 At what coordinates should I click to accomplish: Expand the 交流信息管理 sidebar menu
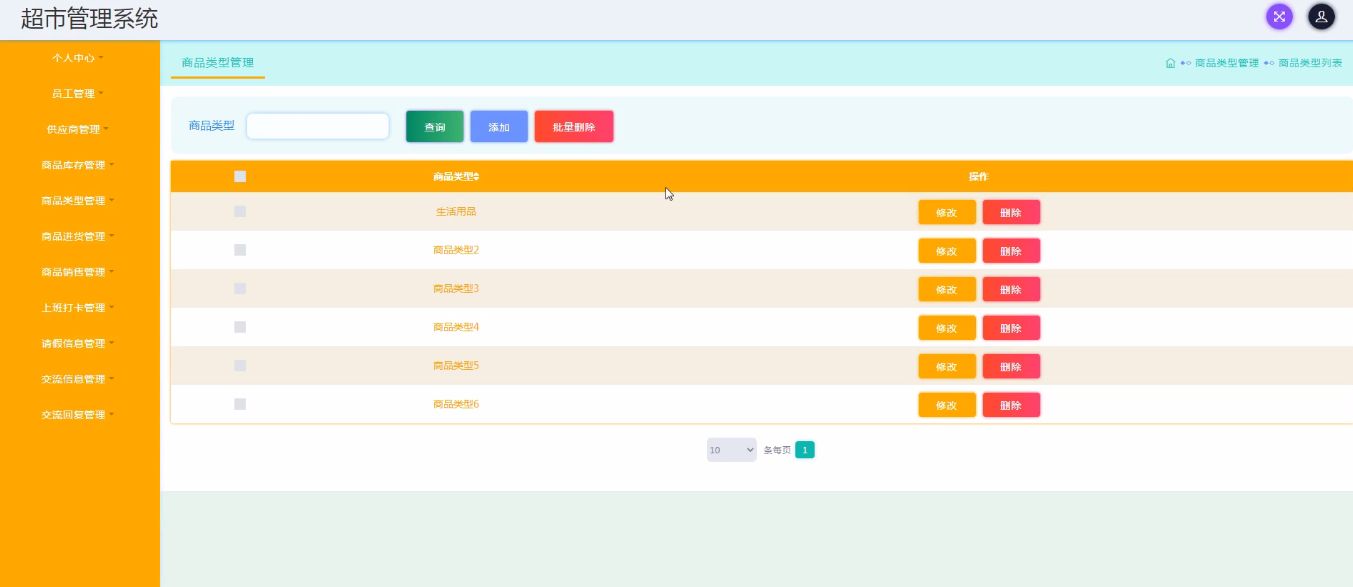tap(78, 379)
